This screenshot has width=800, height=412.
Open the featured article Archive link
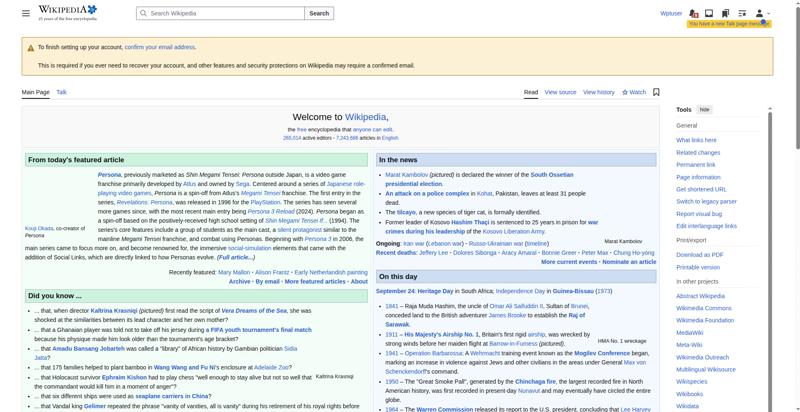(x=239, y=281)
